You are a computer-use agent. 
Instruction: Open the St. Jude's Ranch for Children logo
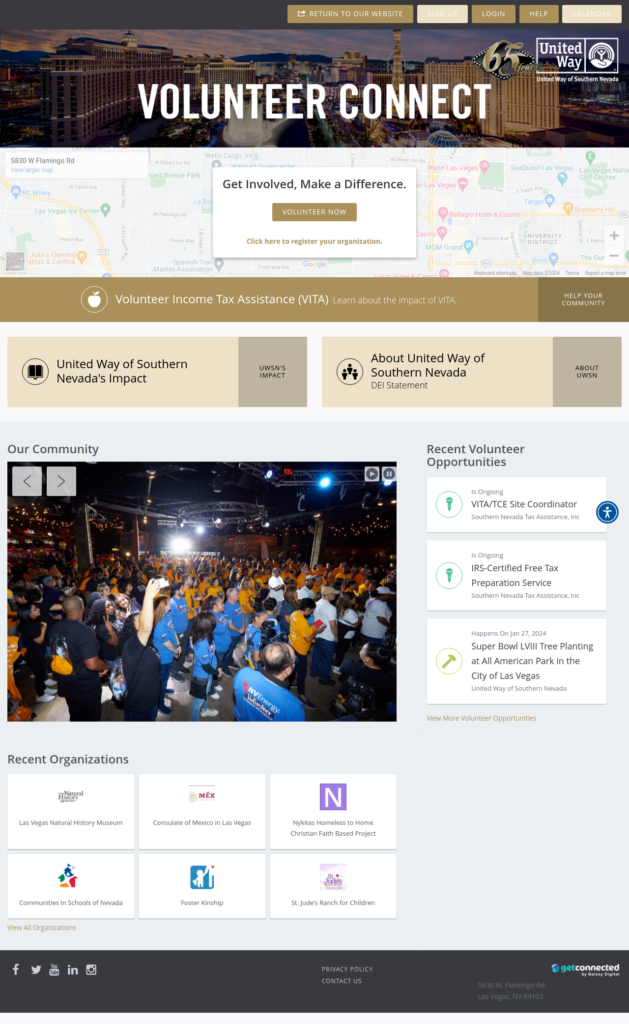[333, 877]
